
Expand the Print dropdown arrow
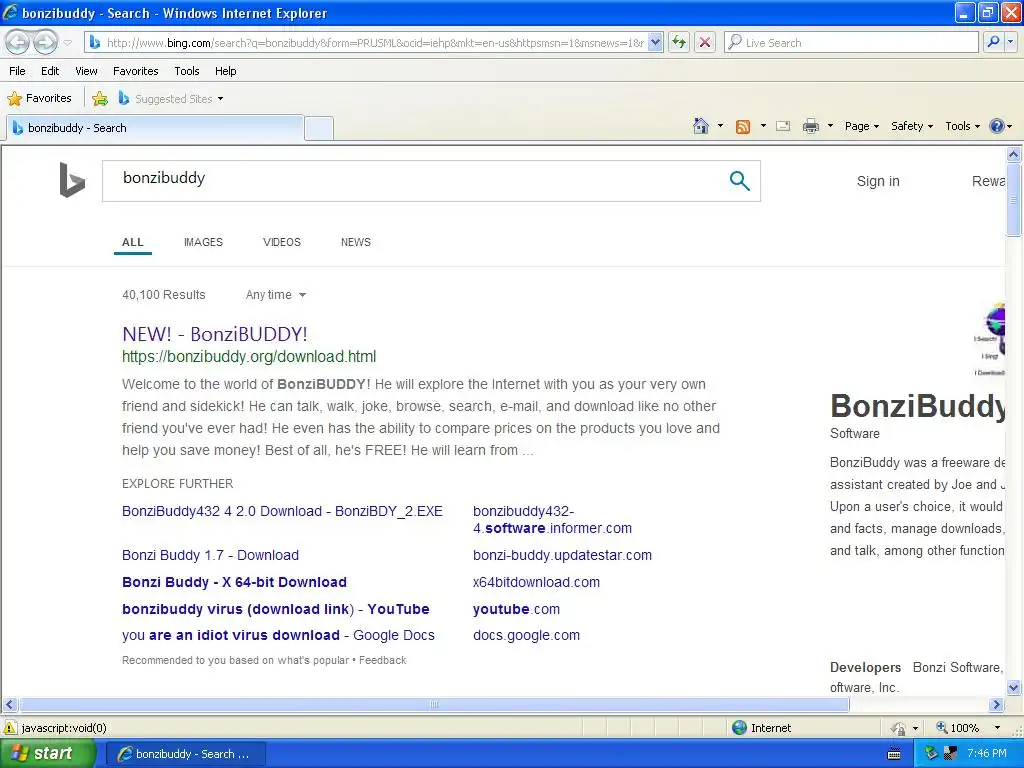coord(830,126)
